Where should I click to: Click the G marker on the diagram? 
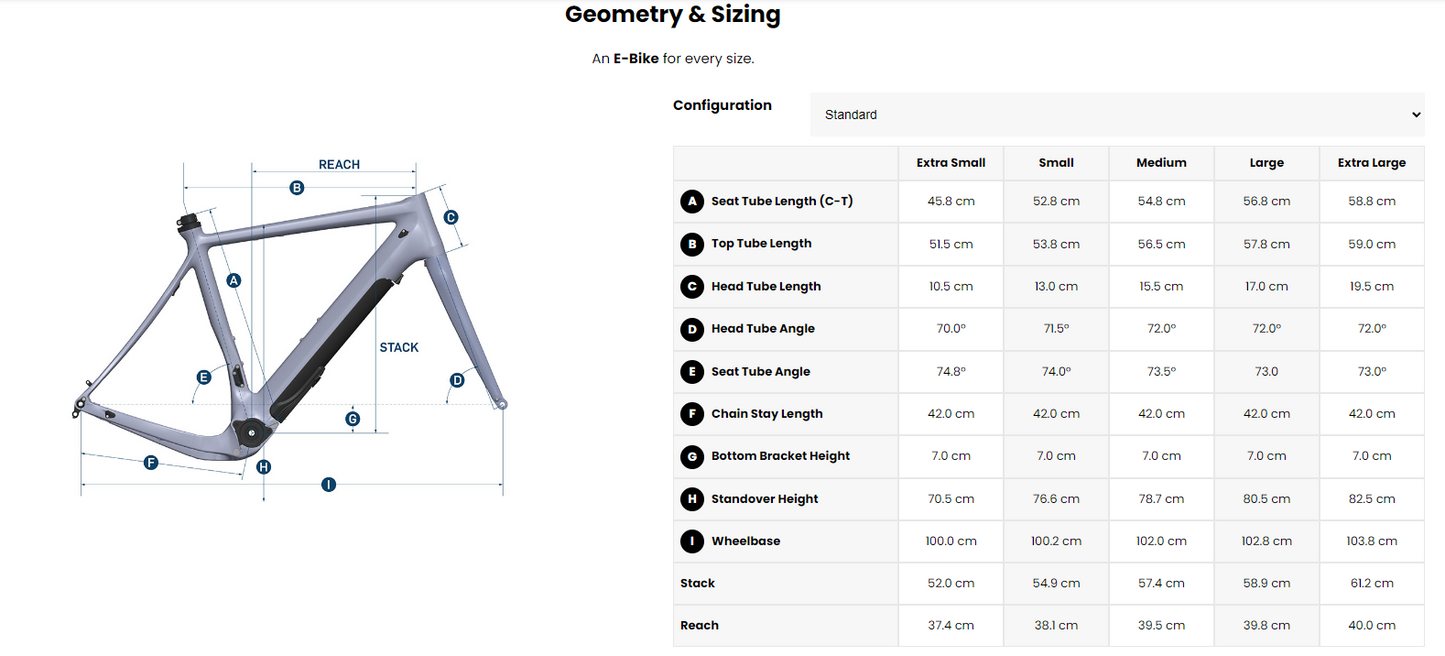pos(352,419)
